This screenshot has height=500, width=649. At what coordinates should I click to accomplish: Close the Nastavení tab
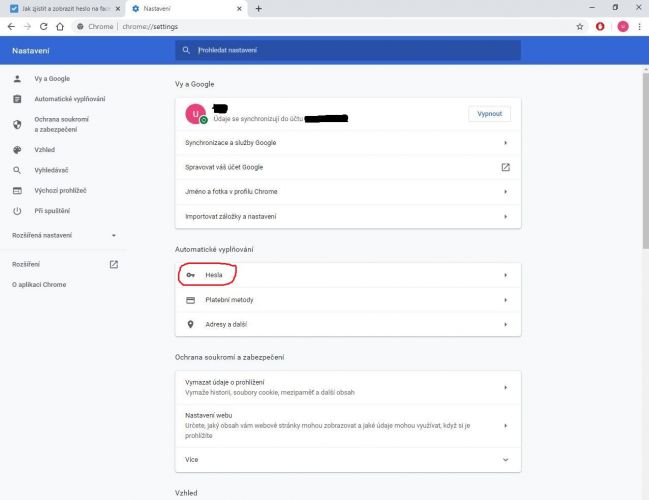click(x=239, y=8)
